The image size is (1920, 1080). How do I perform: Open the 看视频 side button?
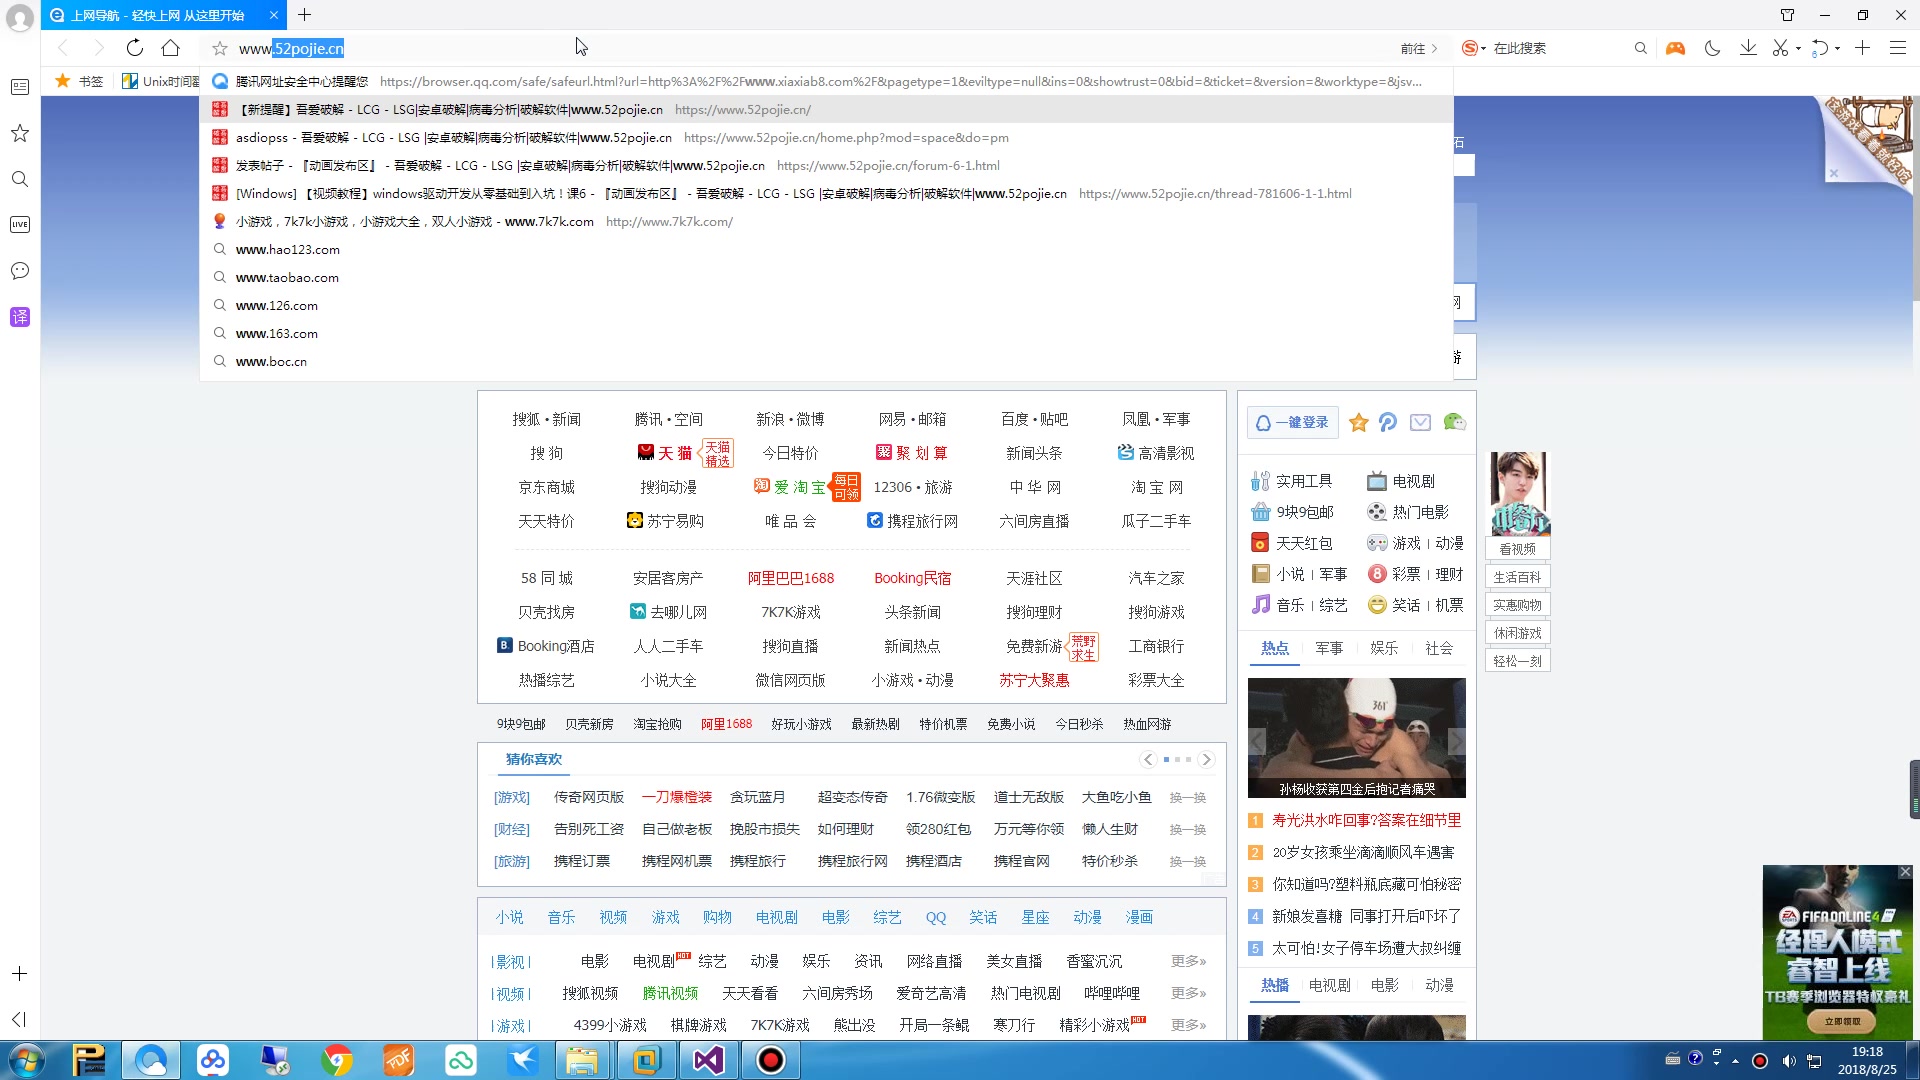(x=1517, y=548)
